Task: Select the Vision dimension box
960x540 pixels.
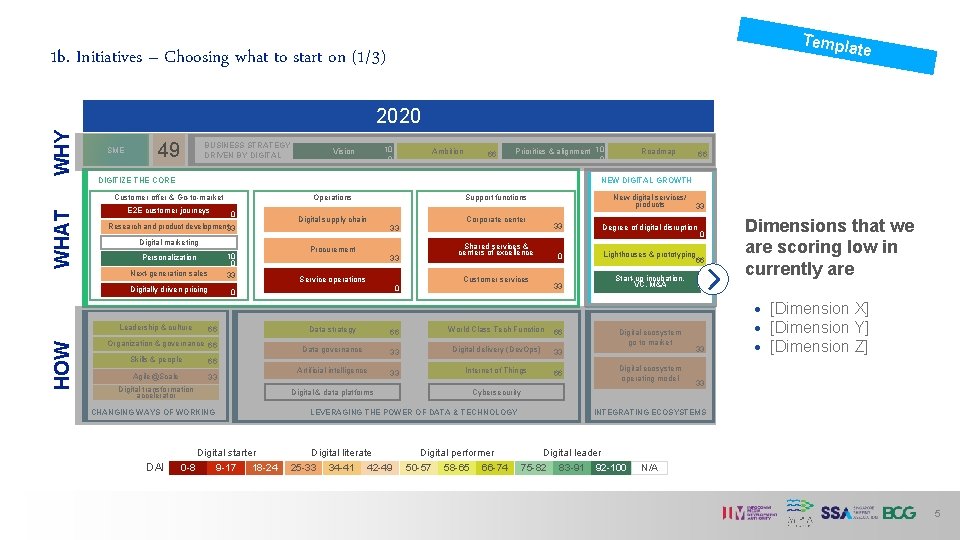Action: [343, 151]
